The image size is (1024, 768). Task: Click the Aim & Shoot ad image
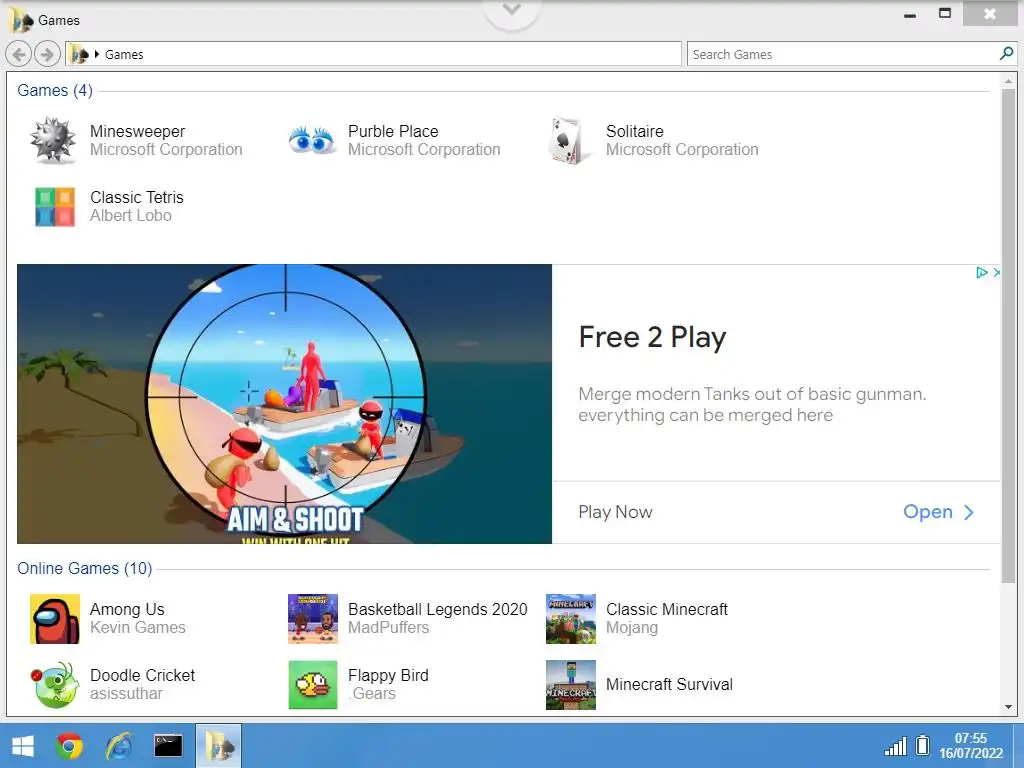click(284, 404)
